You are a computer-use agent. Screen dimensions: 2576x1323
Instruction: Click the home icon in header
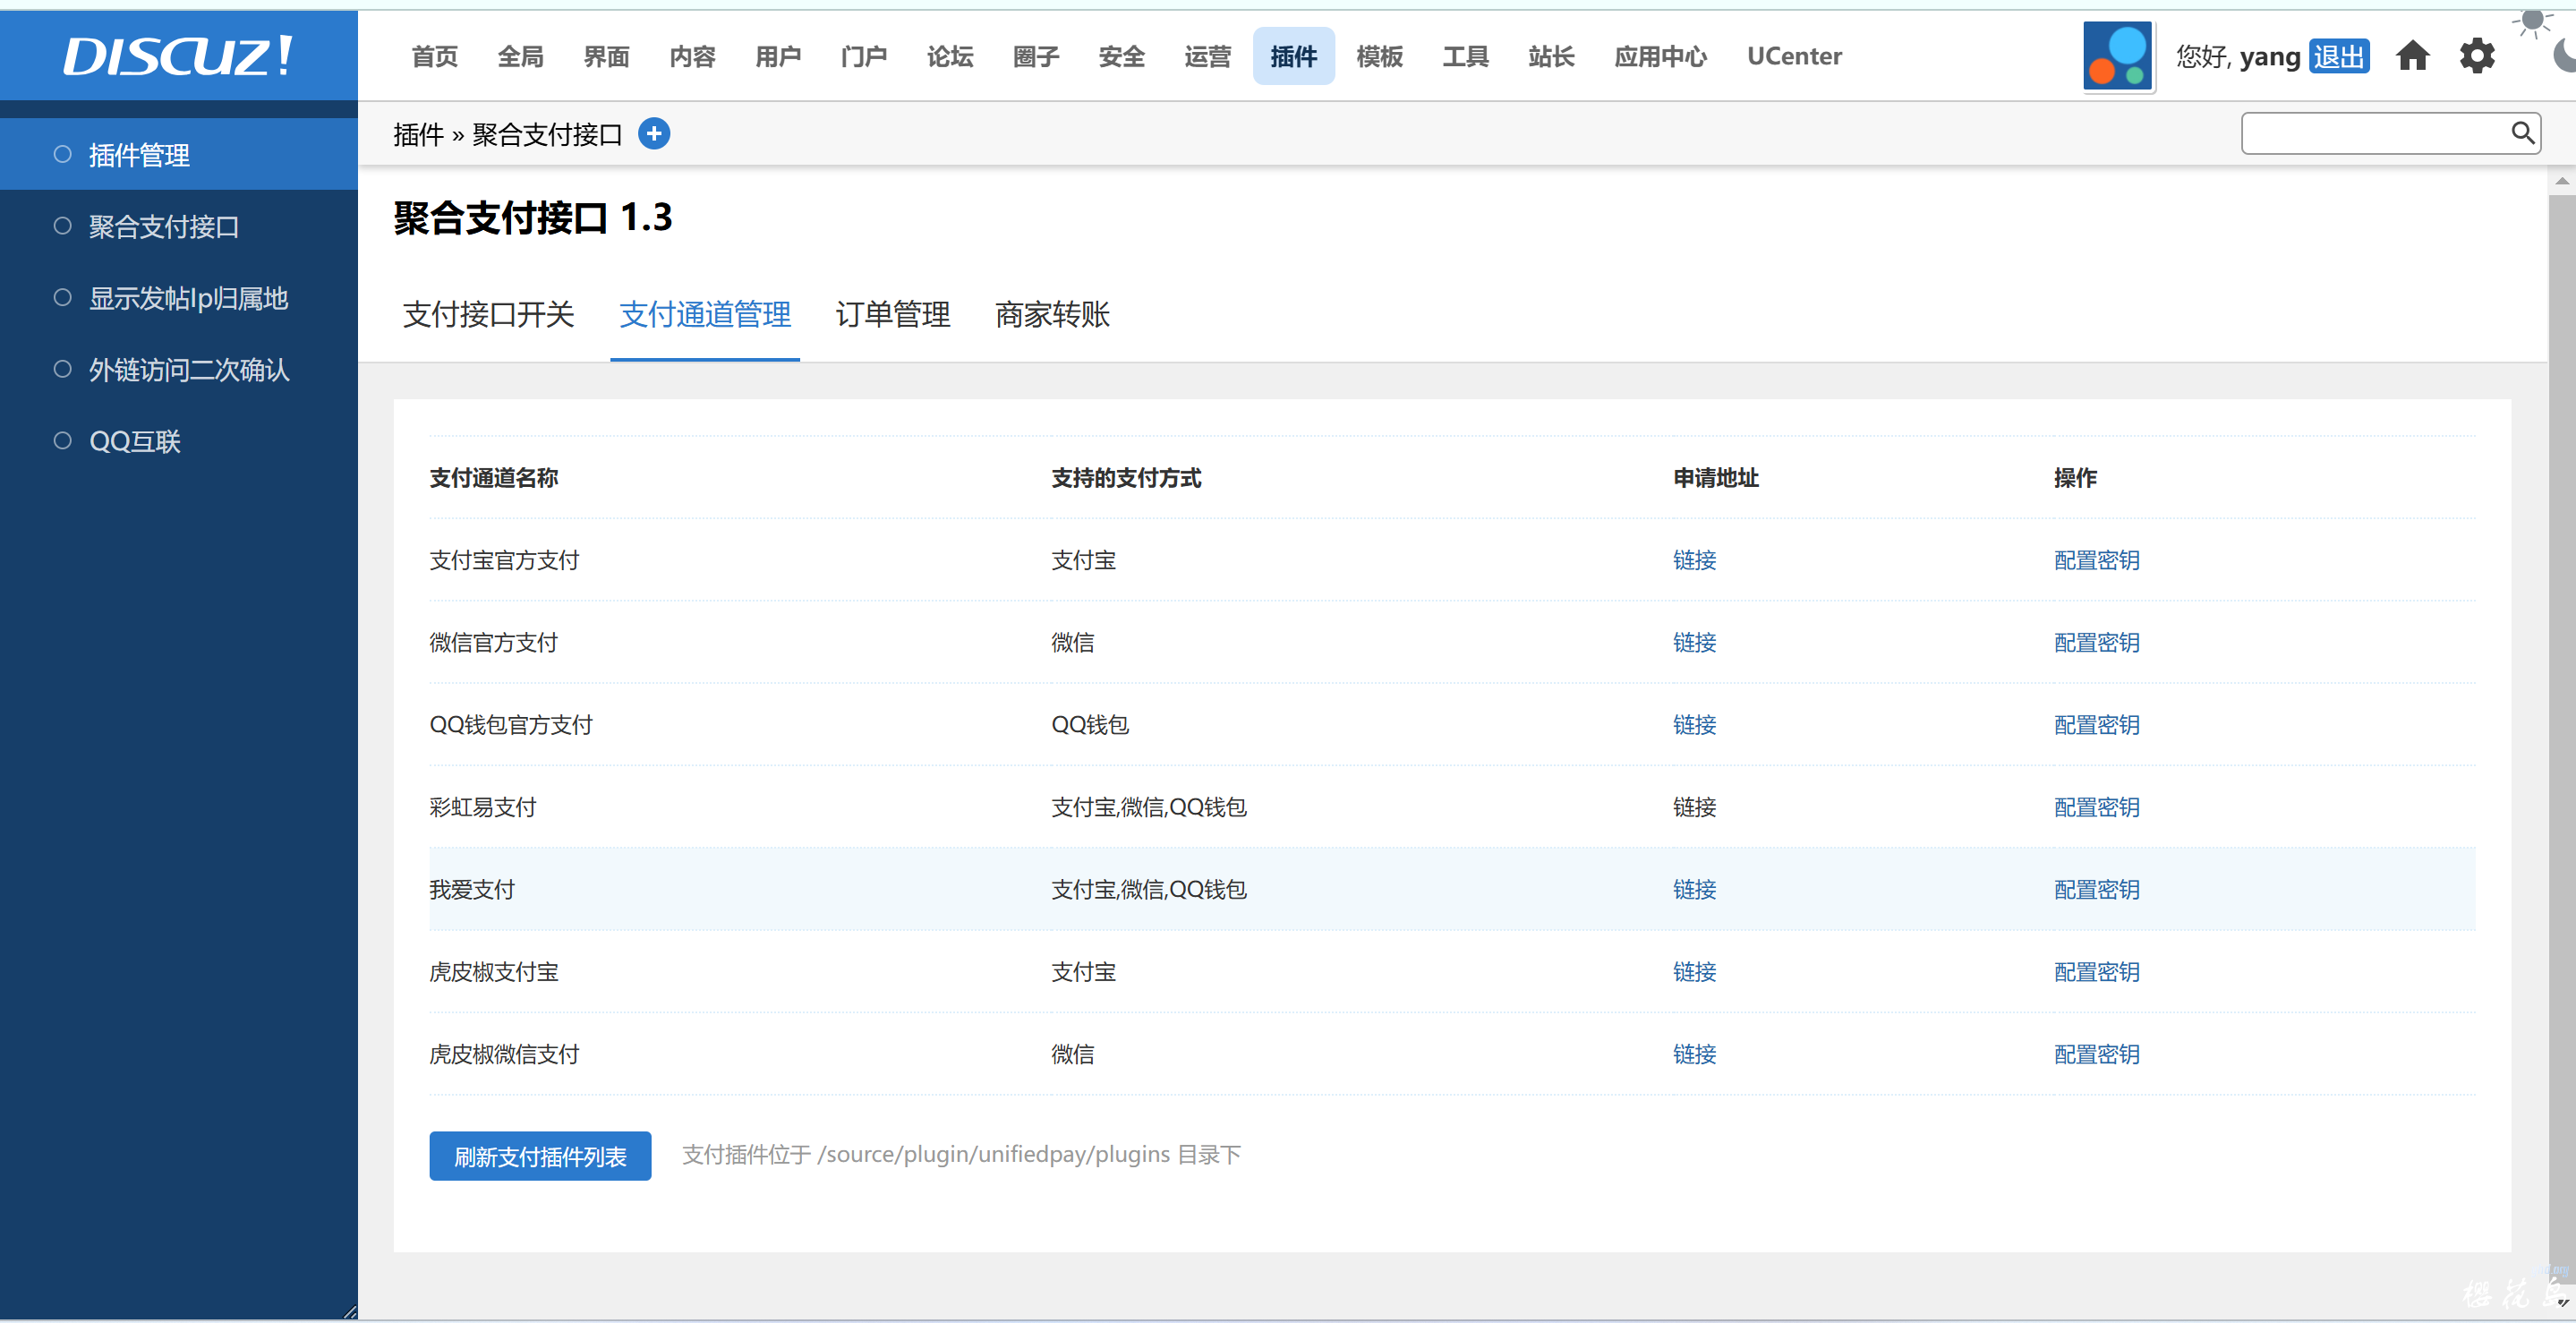click(2412, 56)
